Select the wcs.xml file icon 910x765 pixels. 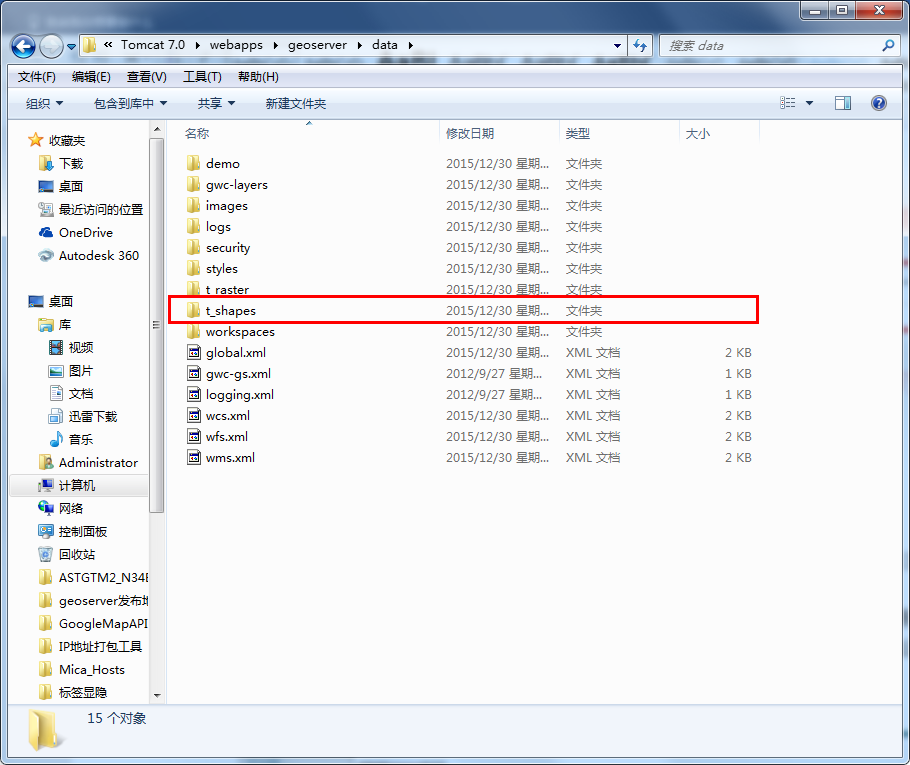pos(194,414)
